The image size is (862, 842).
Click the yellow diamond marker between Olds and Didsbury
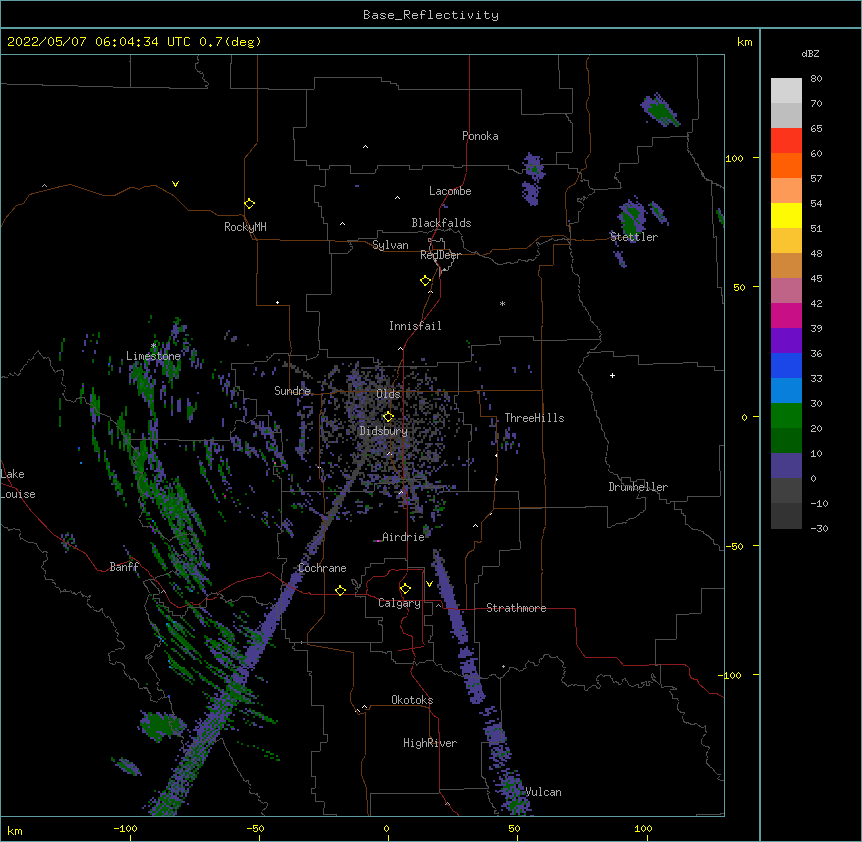click(x=388, y=417)
